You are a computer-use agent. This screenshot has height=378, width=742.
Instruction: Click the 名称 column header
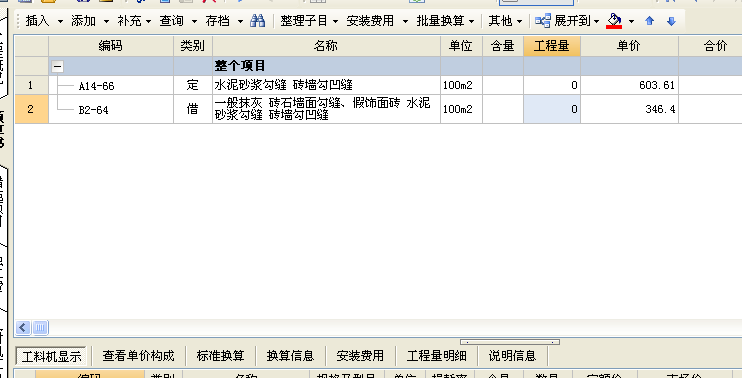click(x=326, y=46)
